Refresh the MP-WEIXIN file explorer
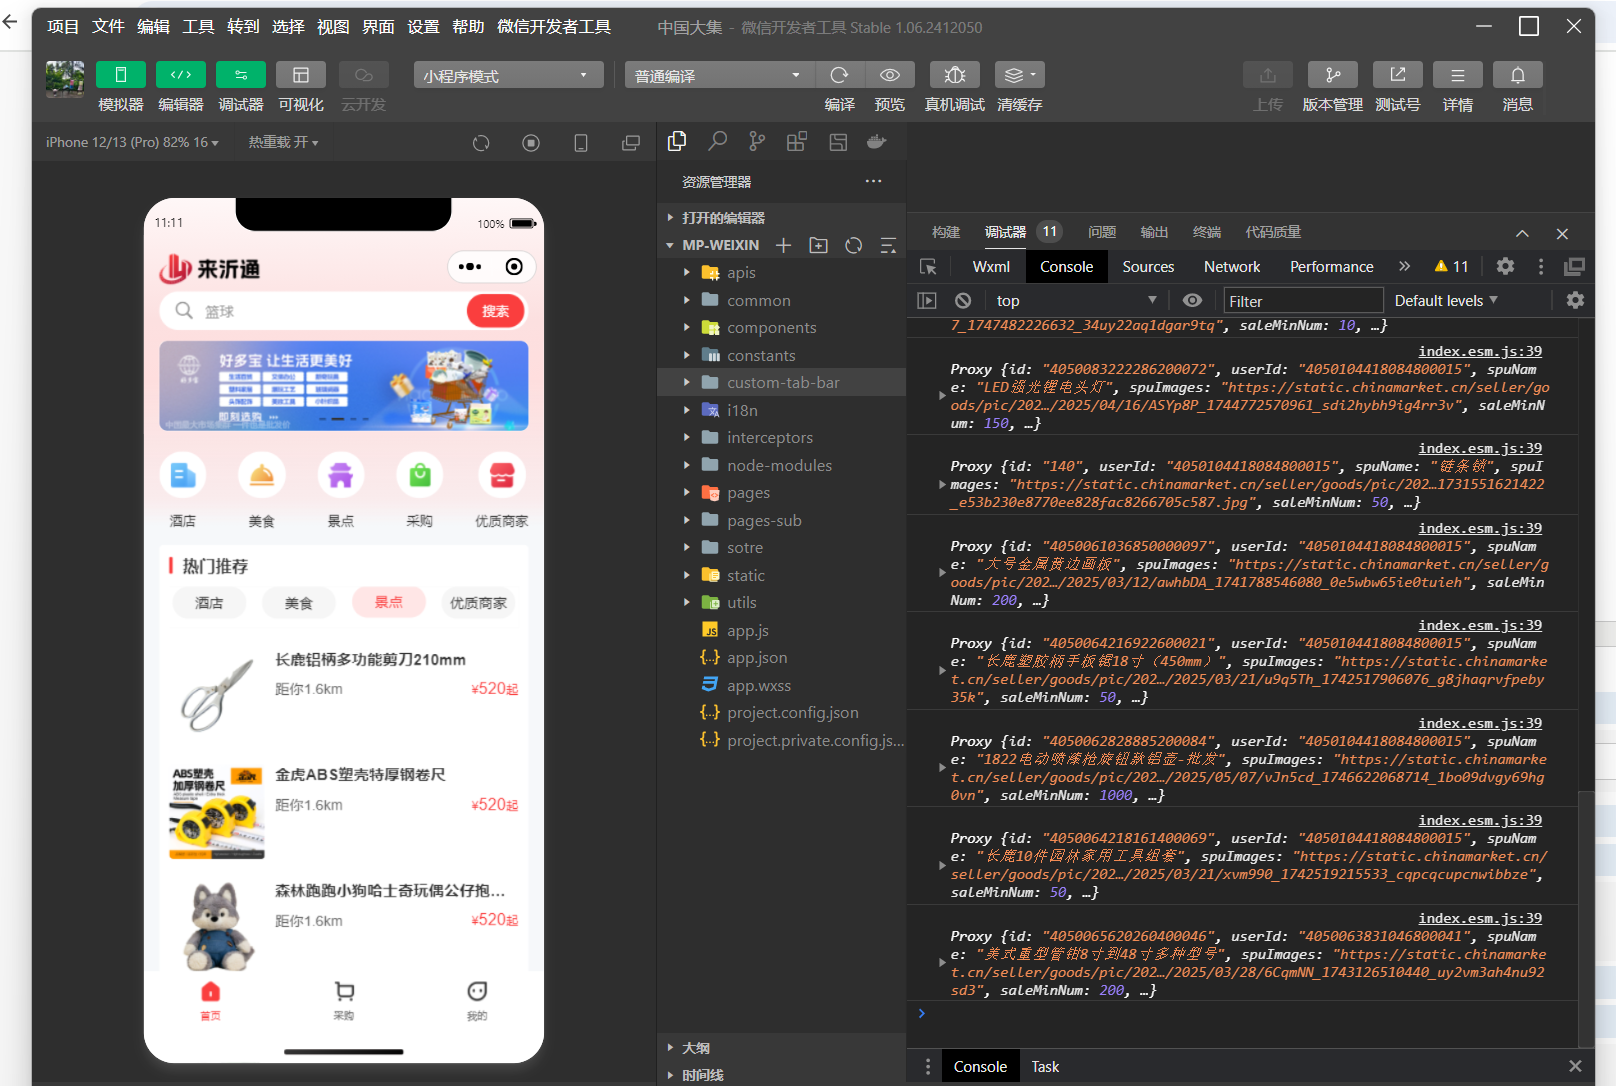Viewport: 1616px width, 1086px height. (x=854, y=245)
